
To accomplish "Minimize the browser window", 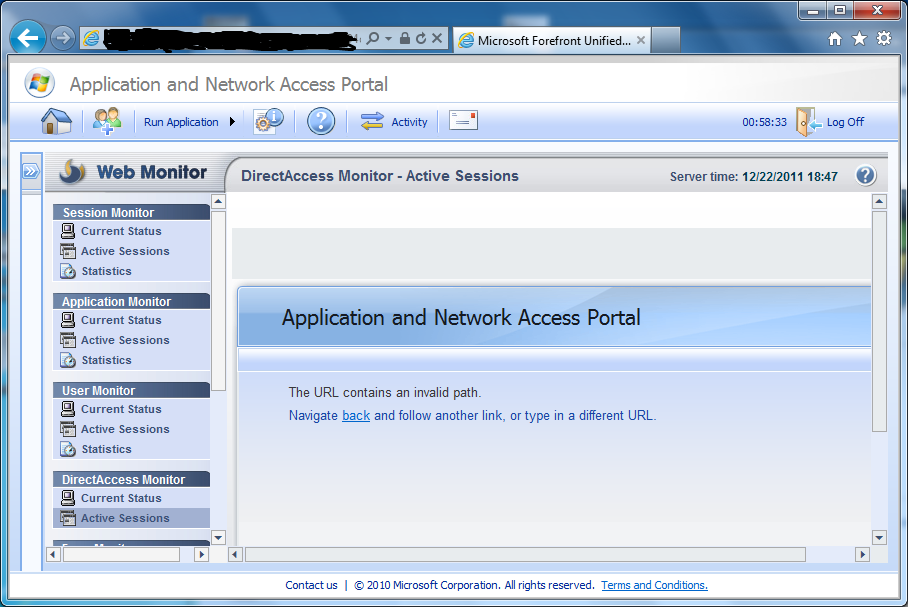I will tap(812, 10).
